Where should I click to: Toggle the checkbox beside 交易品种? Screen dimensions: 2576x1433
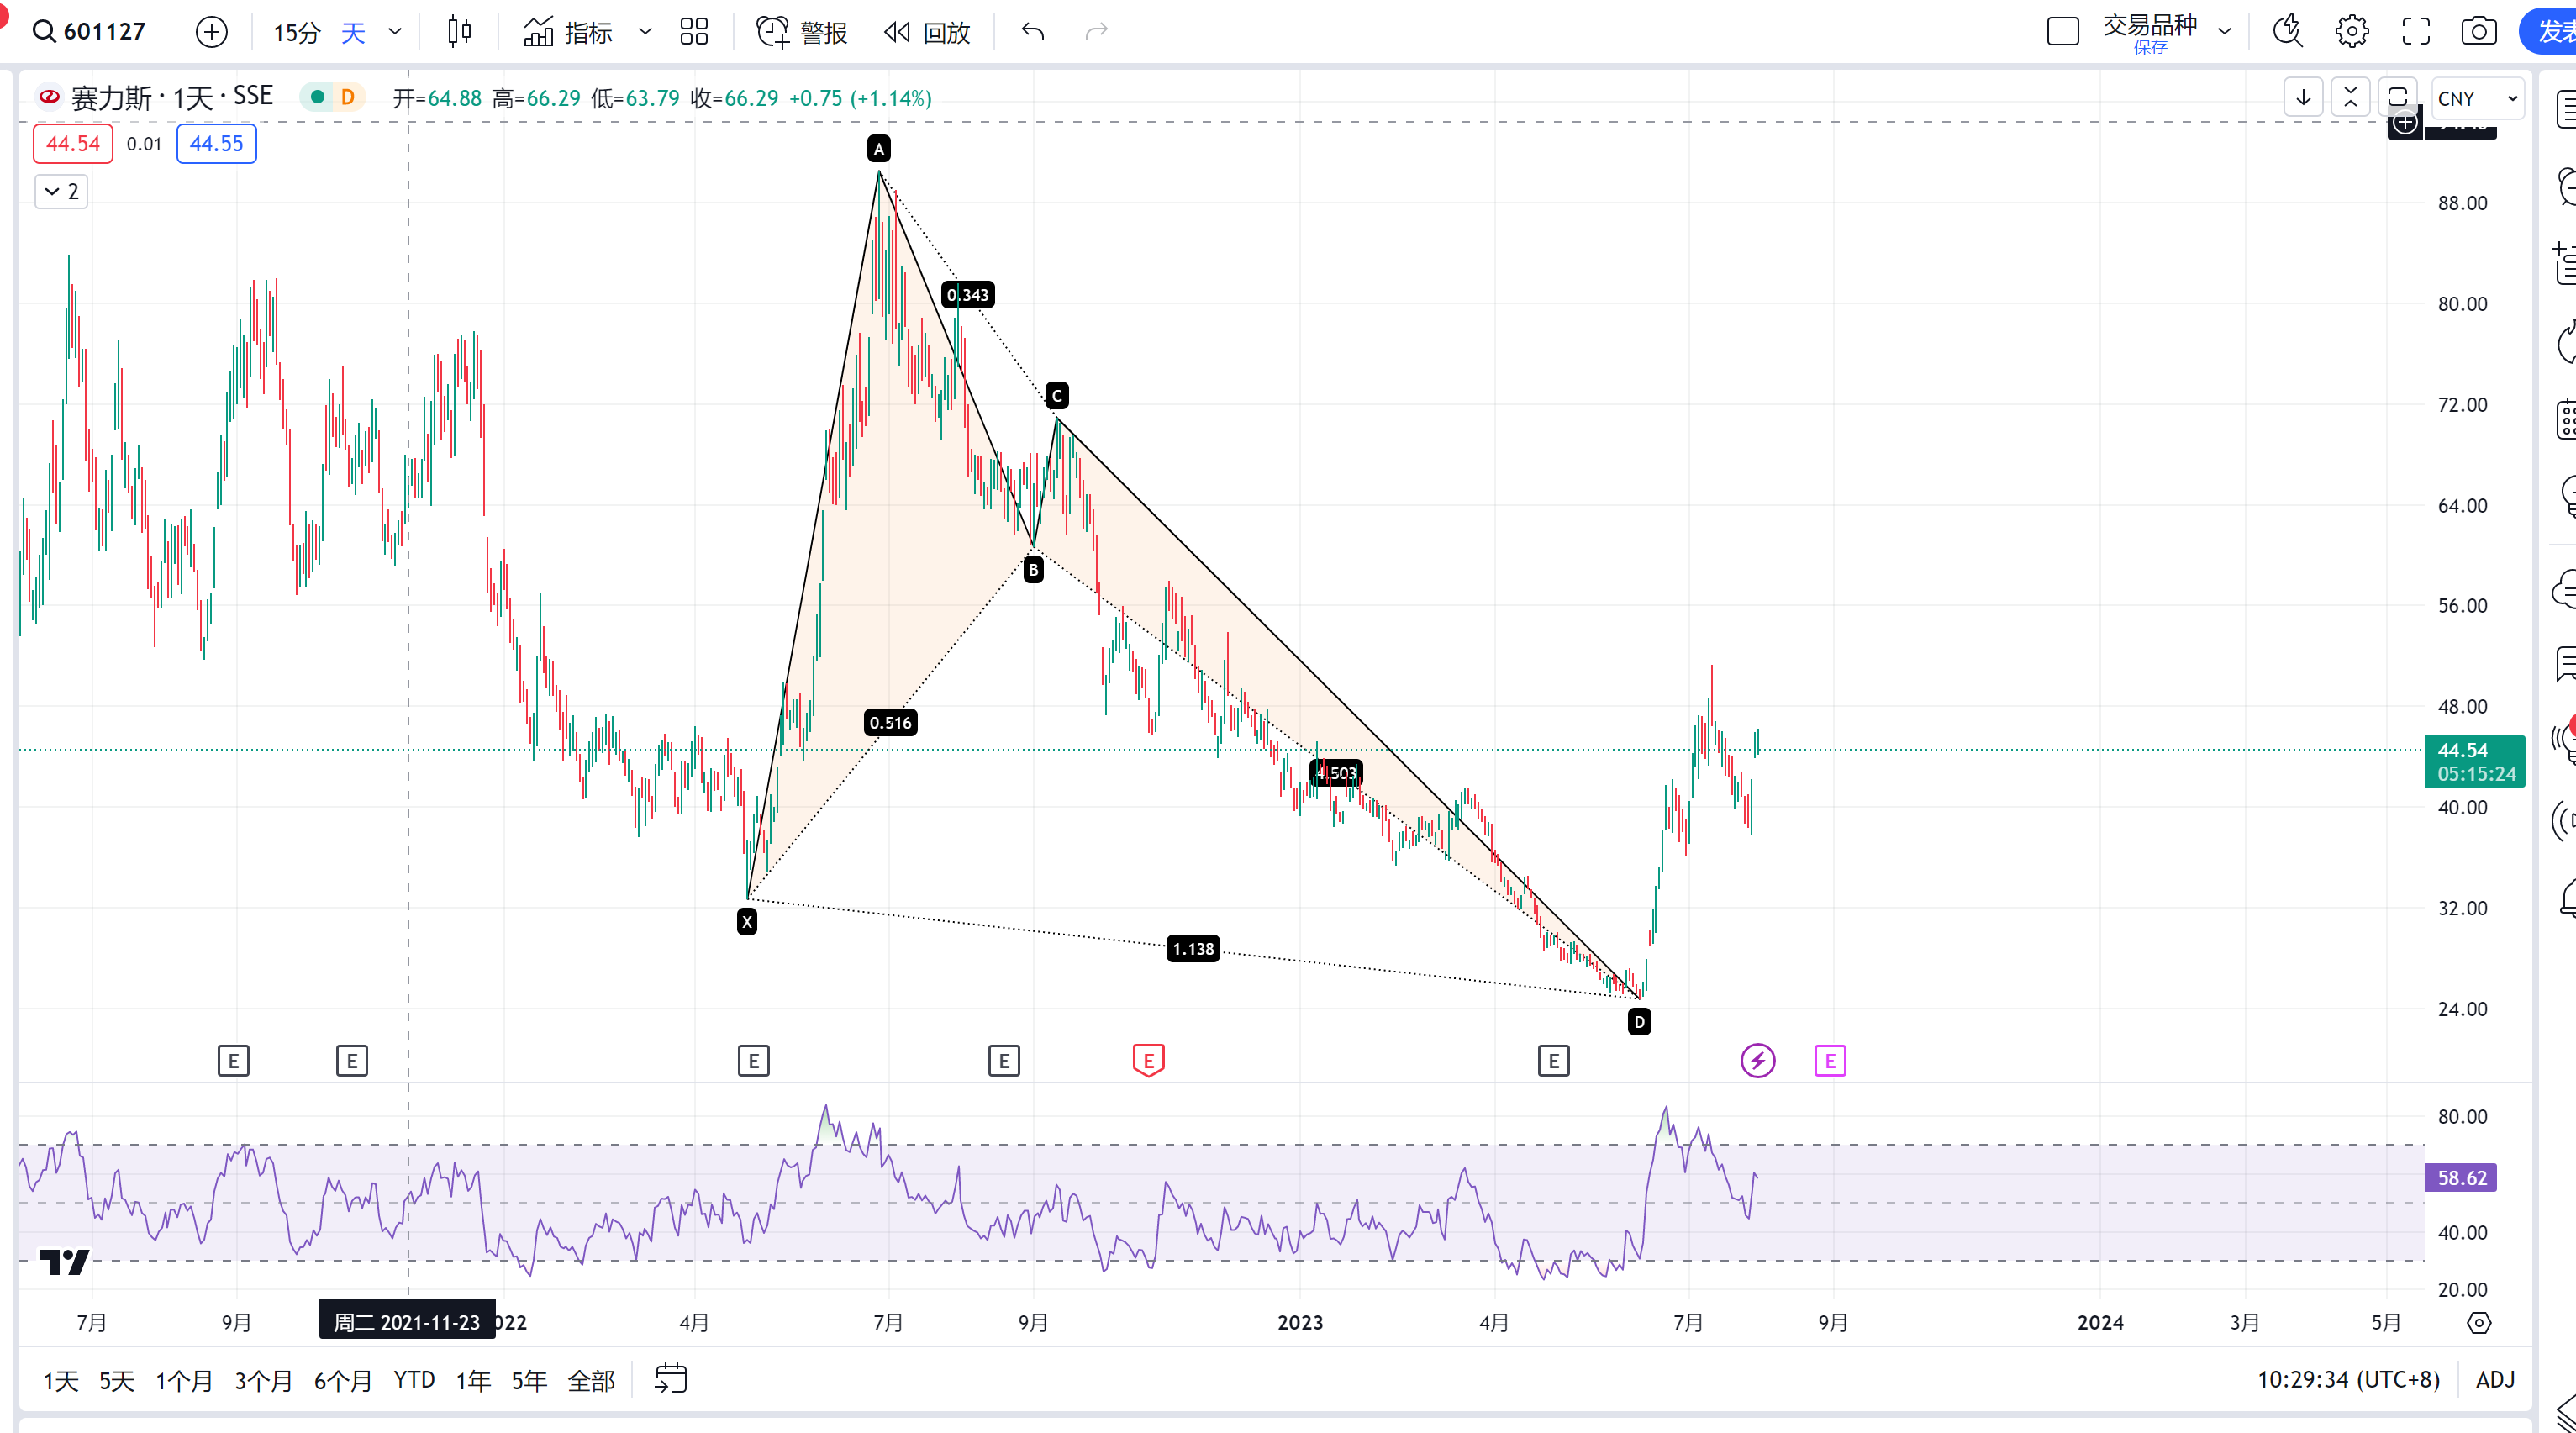(2062, 32)
